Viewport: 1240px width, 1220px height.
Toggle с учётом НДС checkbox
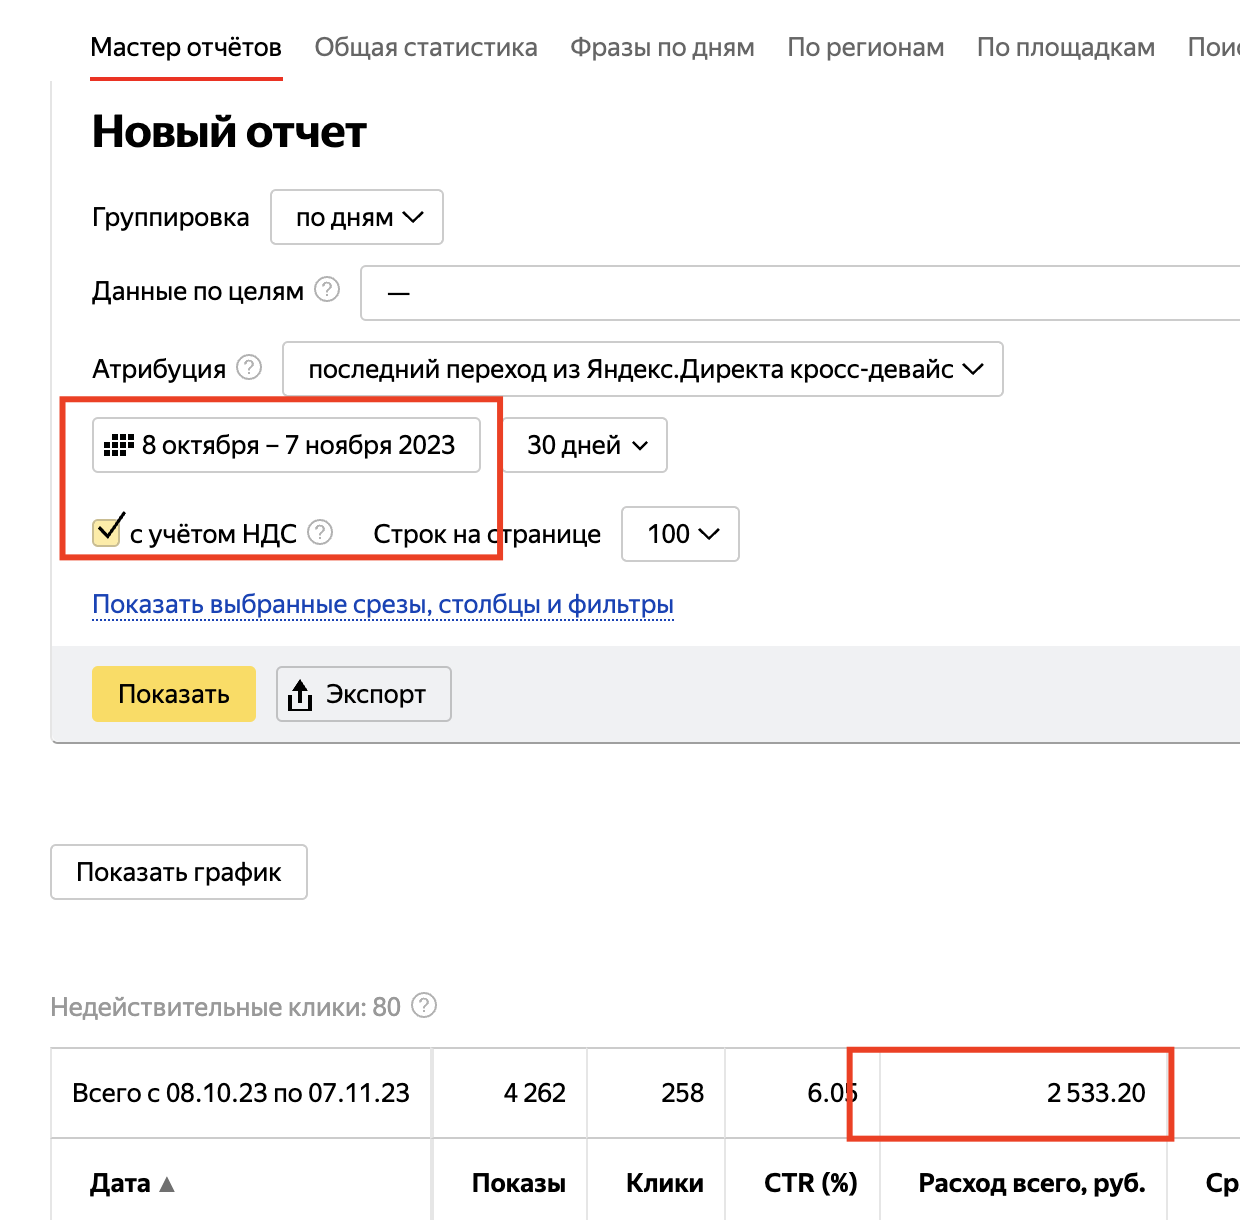(x=107, y=532)
